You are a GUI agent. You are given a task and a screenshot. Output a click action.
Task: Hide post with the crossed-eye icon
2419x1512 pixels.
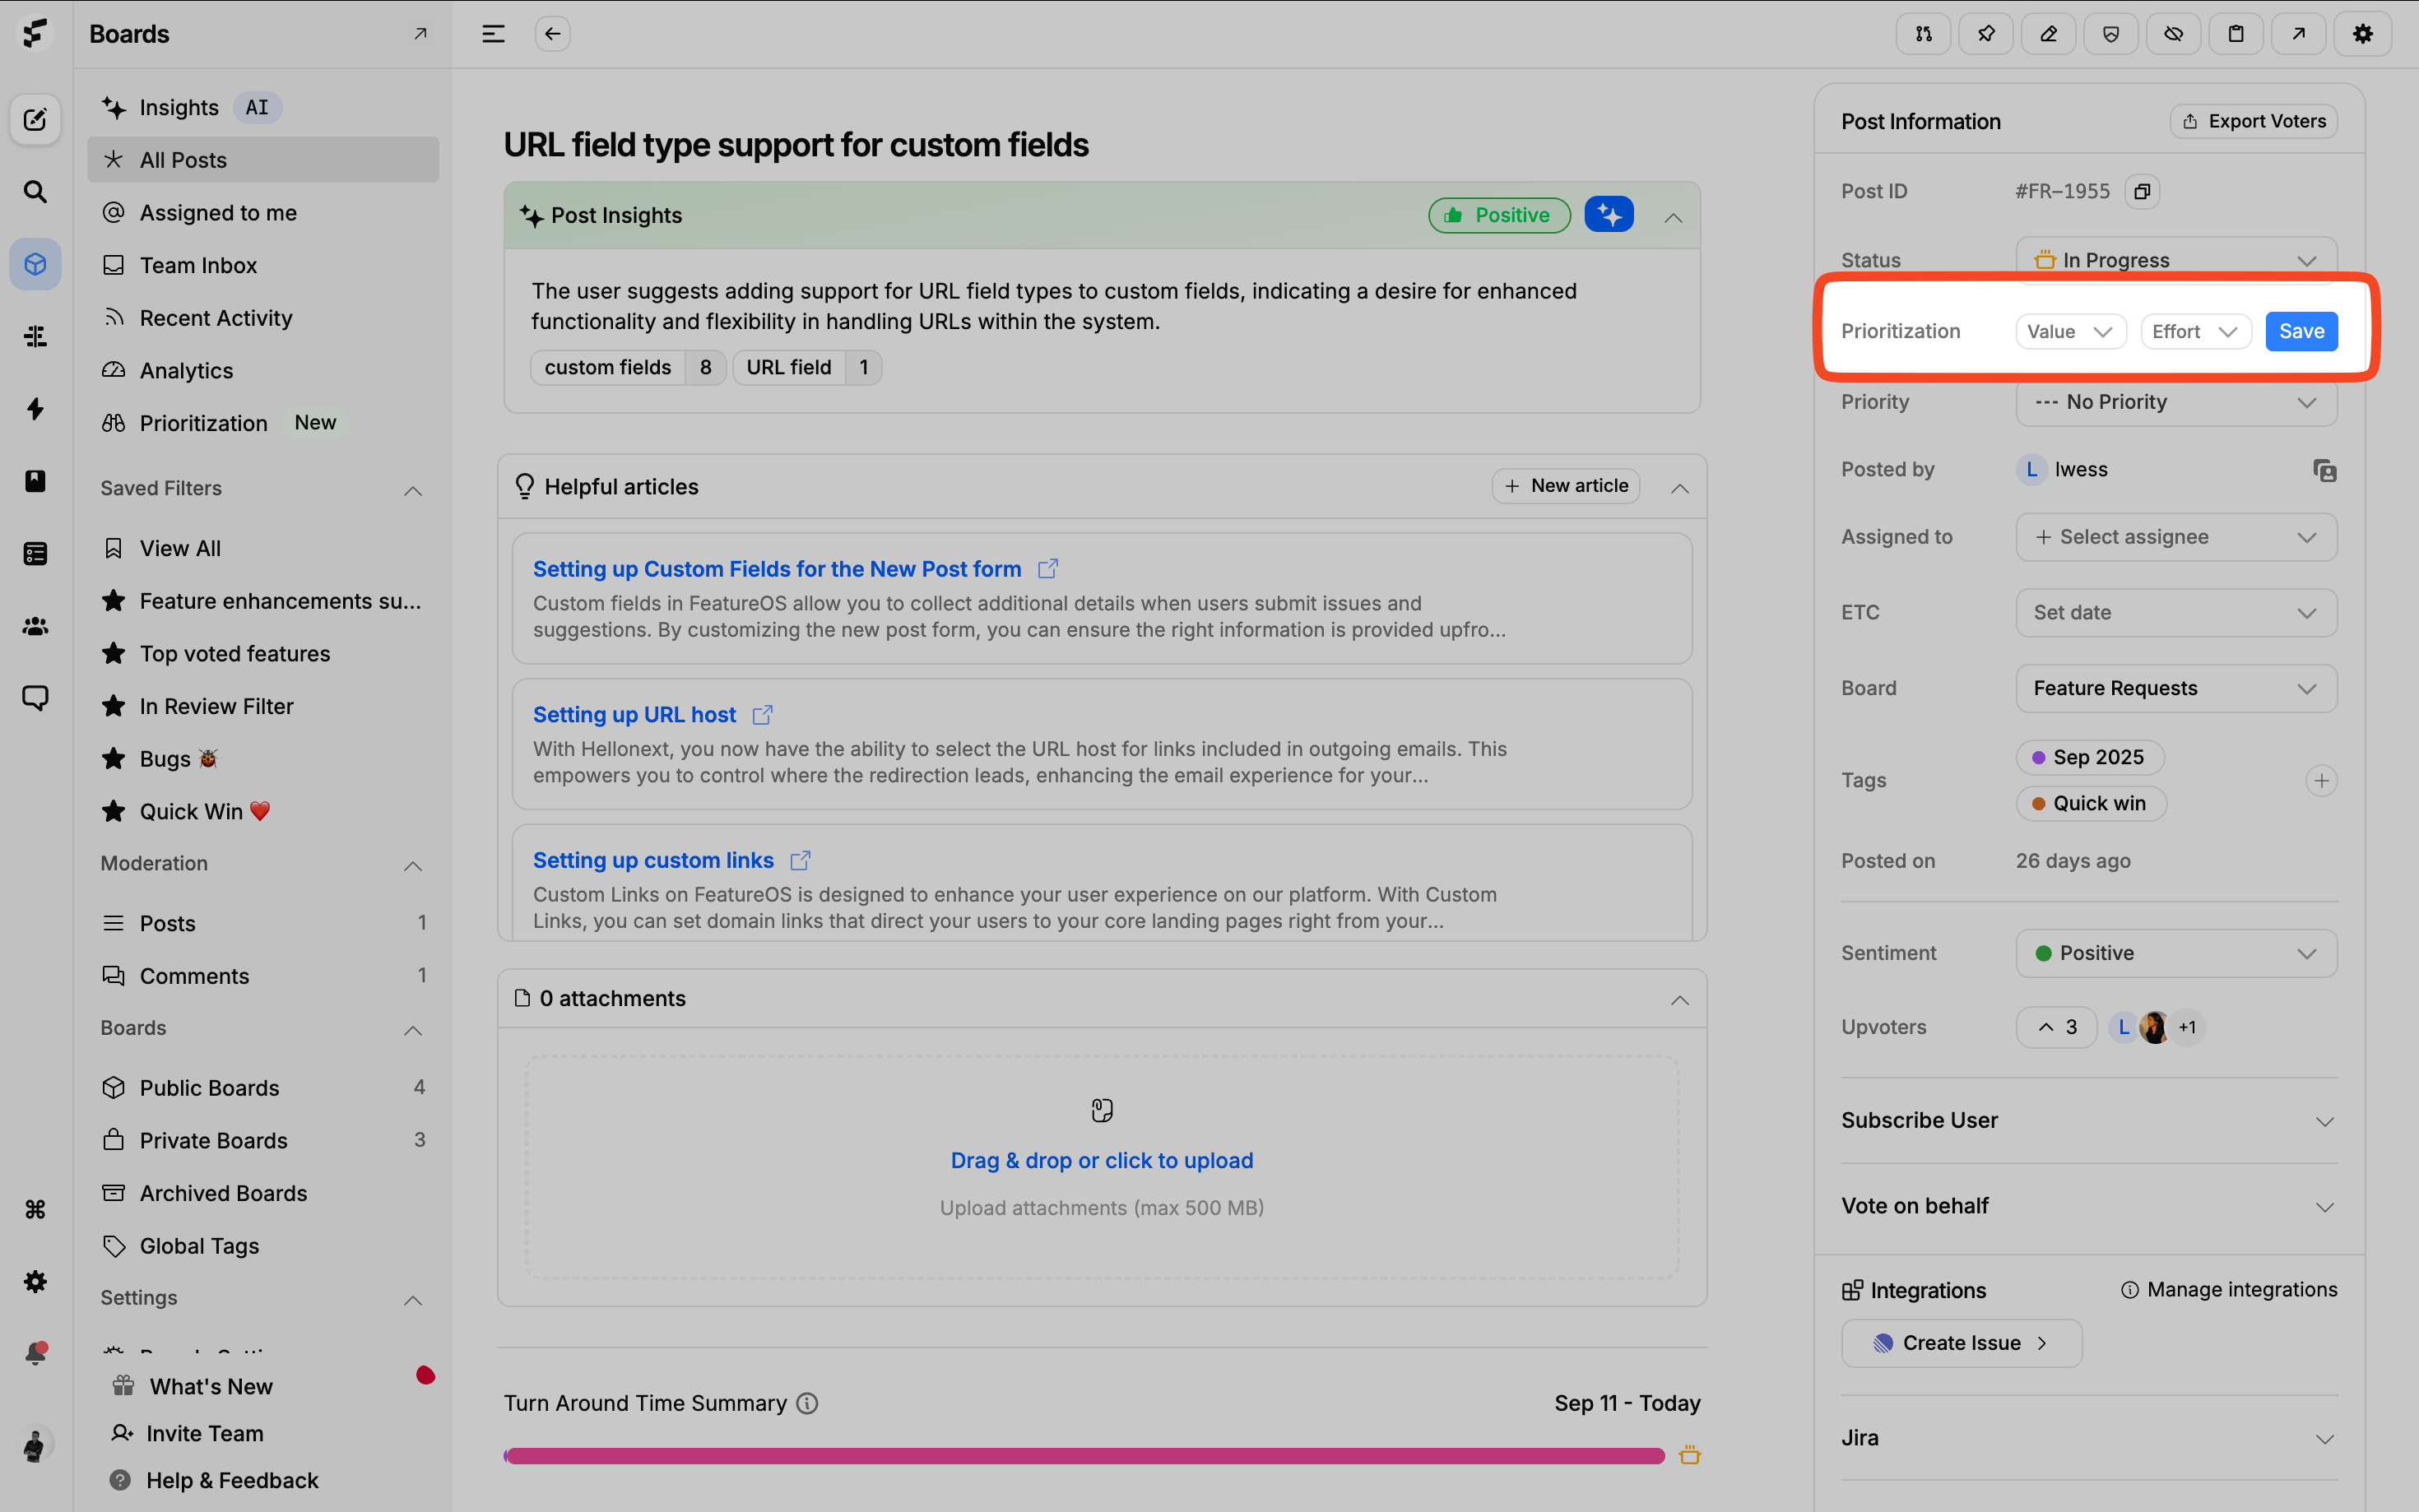(x=2173, y=34)
